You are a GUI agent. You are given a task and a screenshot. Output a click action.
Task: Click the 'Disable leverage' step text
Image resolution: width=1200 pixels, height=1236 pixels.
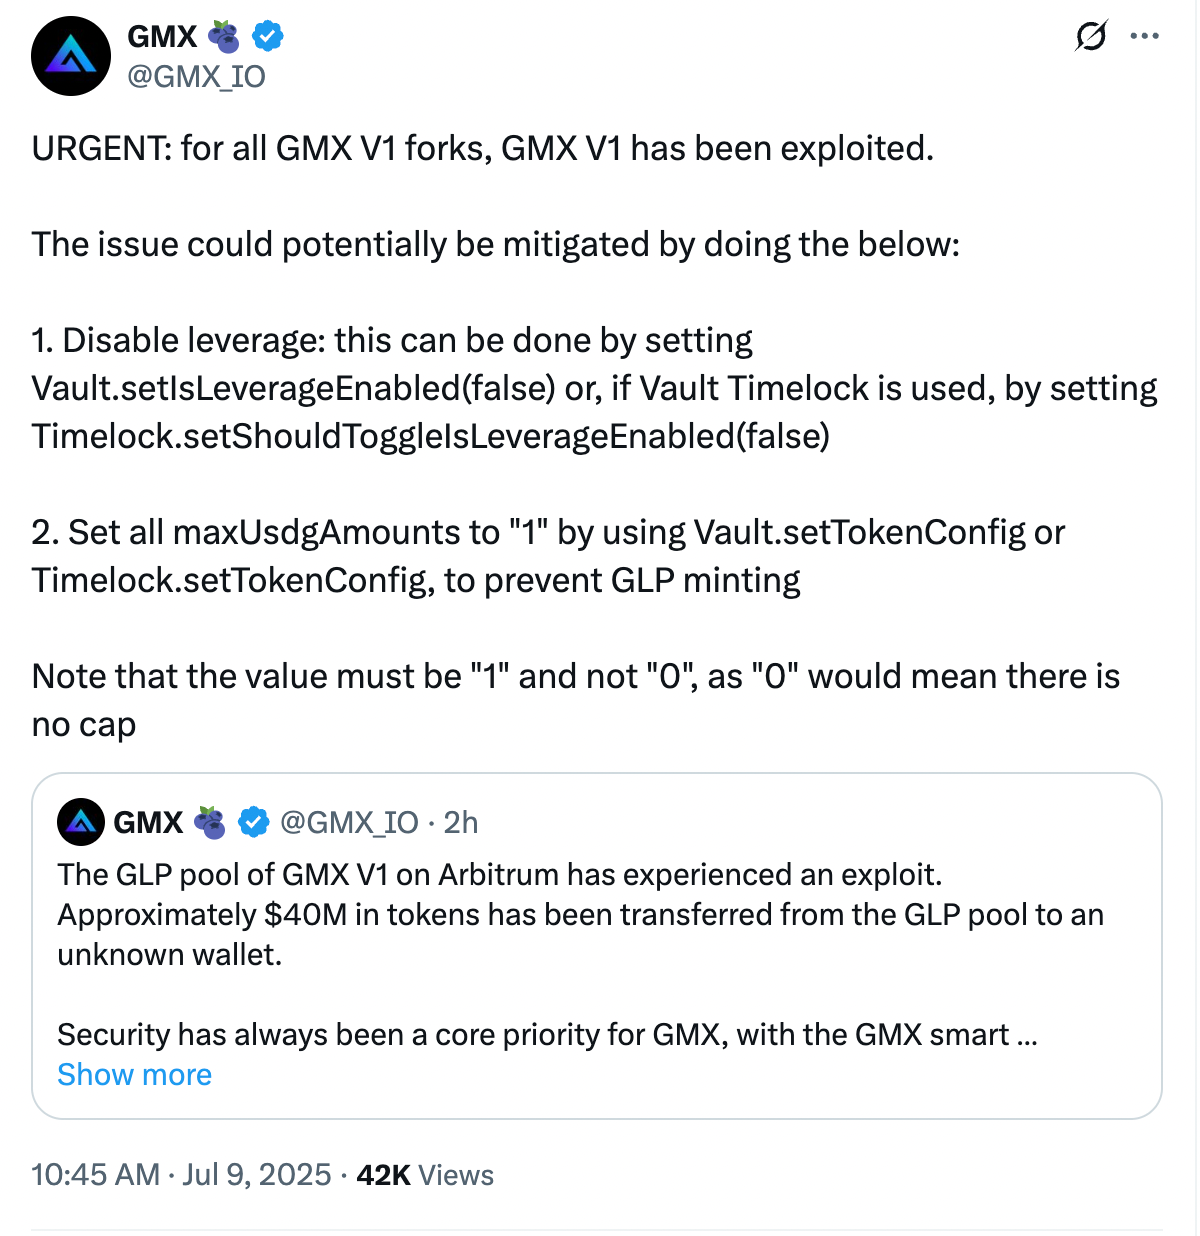pyautogui.click(x=392, y=341)
